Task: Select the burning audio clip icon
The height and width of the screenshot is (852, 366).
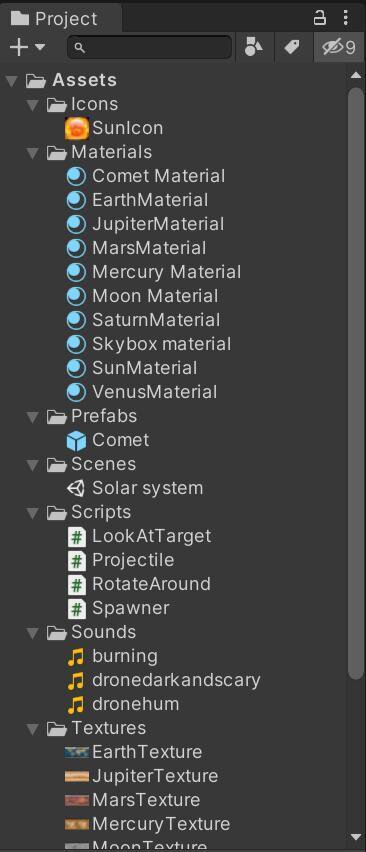Action: point(76,657)
